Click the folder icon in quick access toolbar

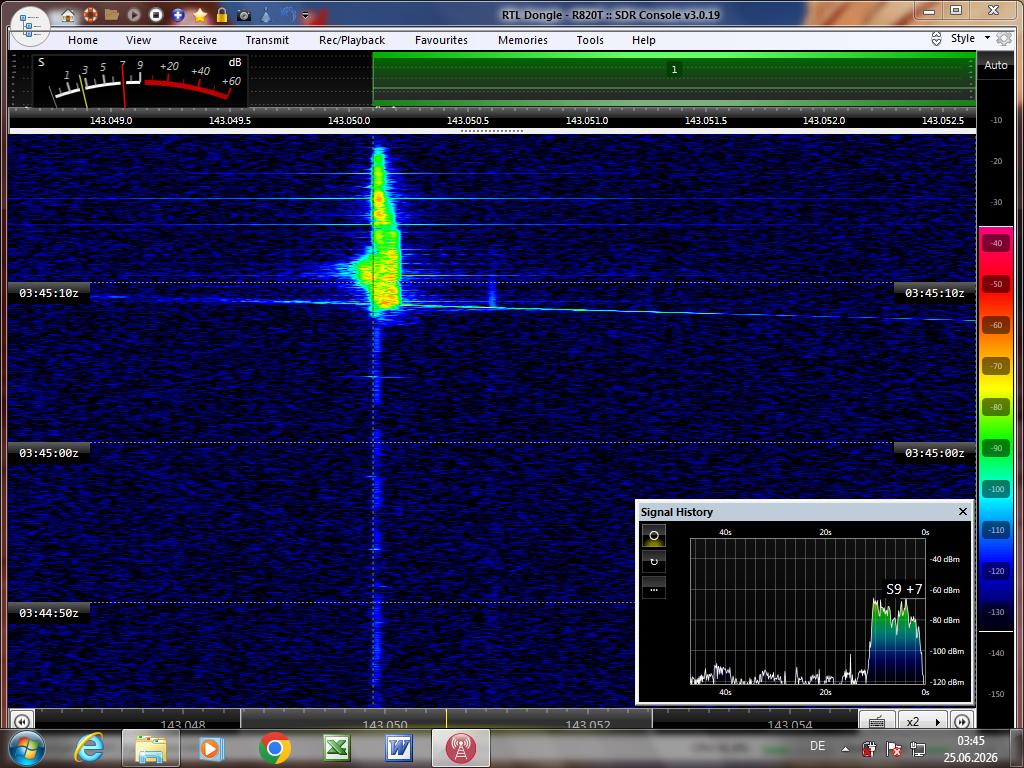[x=112, y=14]
